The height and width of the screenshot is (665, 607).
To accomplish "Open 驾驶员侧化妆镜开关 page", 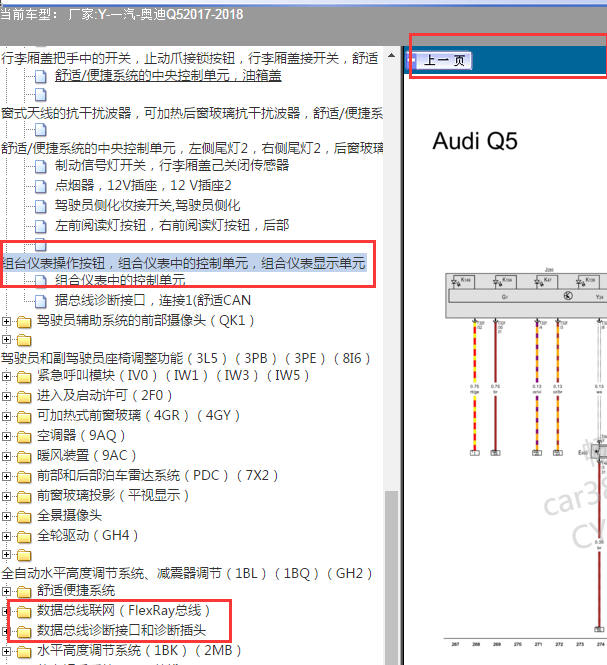I will click(147, 206).
